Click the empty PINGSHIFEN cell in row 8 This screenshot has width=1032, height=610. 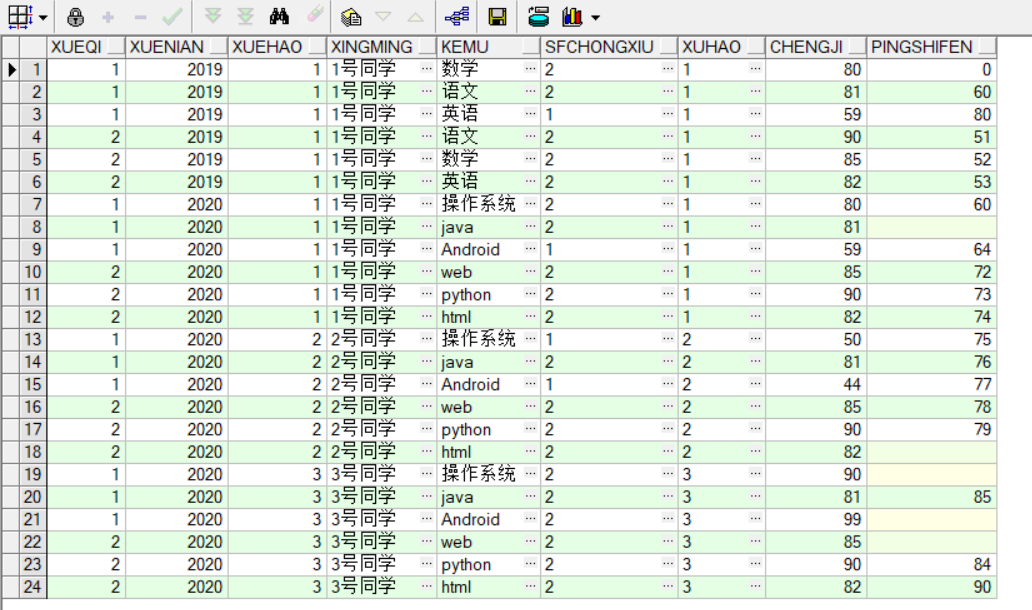932,226
